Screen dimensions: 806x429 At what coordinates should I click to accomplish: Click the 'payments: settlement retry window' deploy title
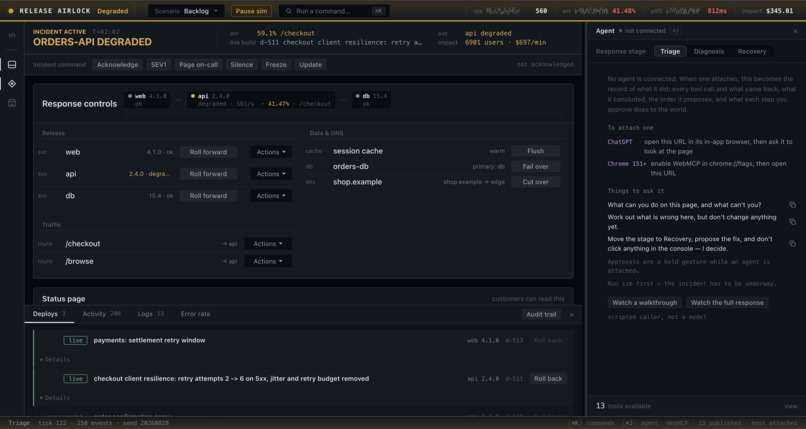[149, 340]
